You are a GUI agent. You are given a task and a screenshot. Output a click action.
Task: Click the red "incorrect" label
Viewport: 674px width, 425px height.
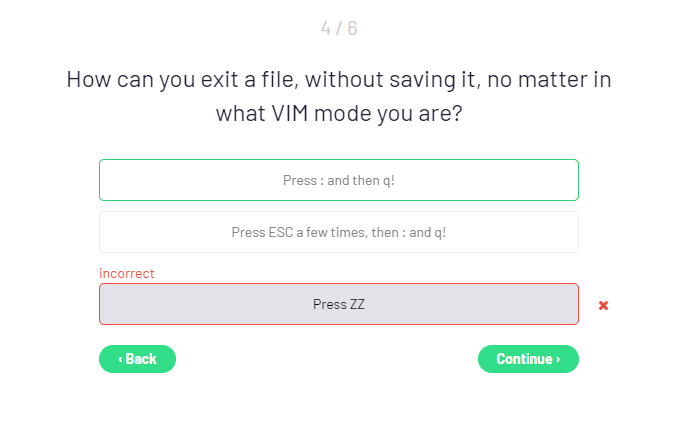tap(127, 273)
